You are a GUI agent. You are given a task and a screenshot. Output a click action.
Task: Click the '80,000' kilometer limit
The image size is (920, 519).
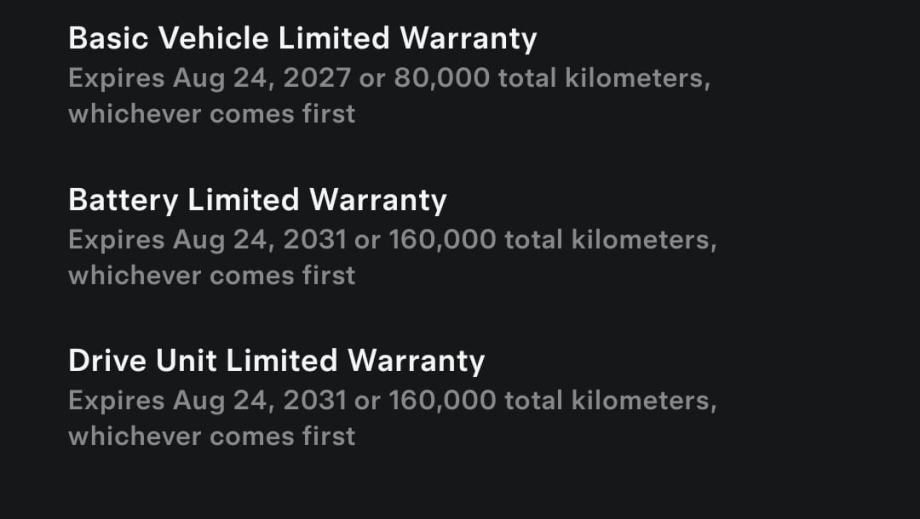point(442,79)
